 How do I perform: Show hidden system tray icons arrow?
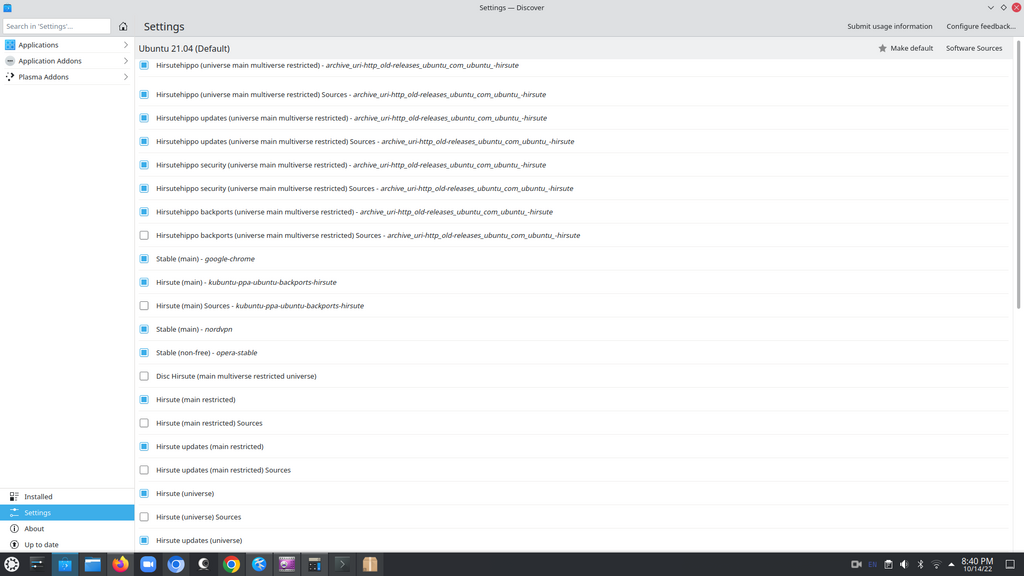click(951, 564)
